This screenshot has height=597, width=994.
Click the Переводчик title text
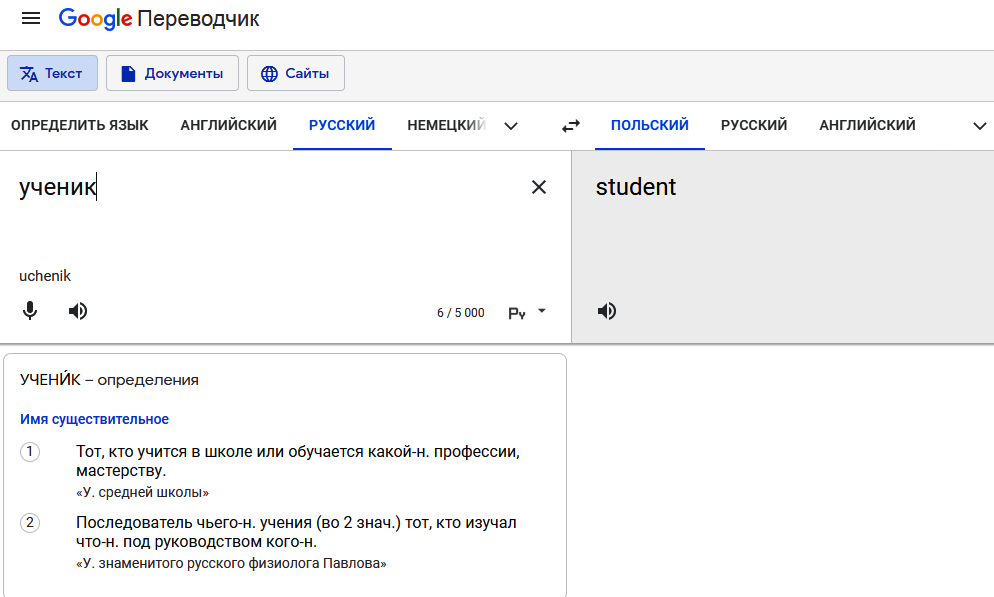(198, 19)
